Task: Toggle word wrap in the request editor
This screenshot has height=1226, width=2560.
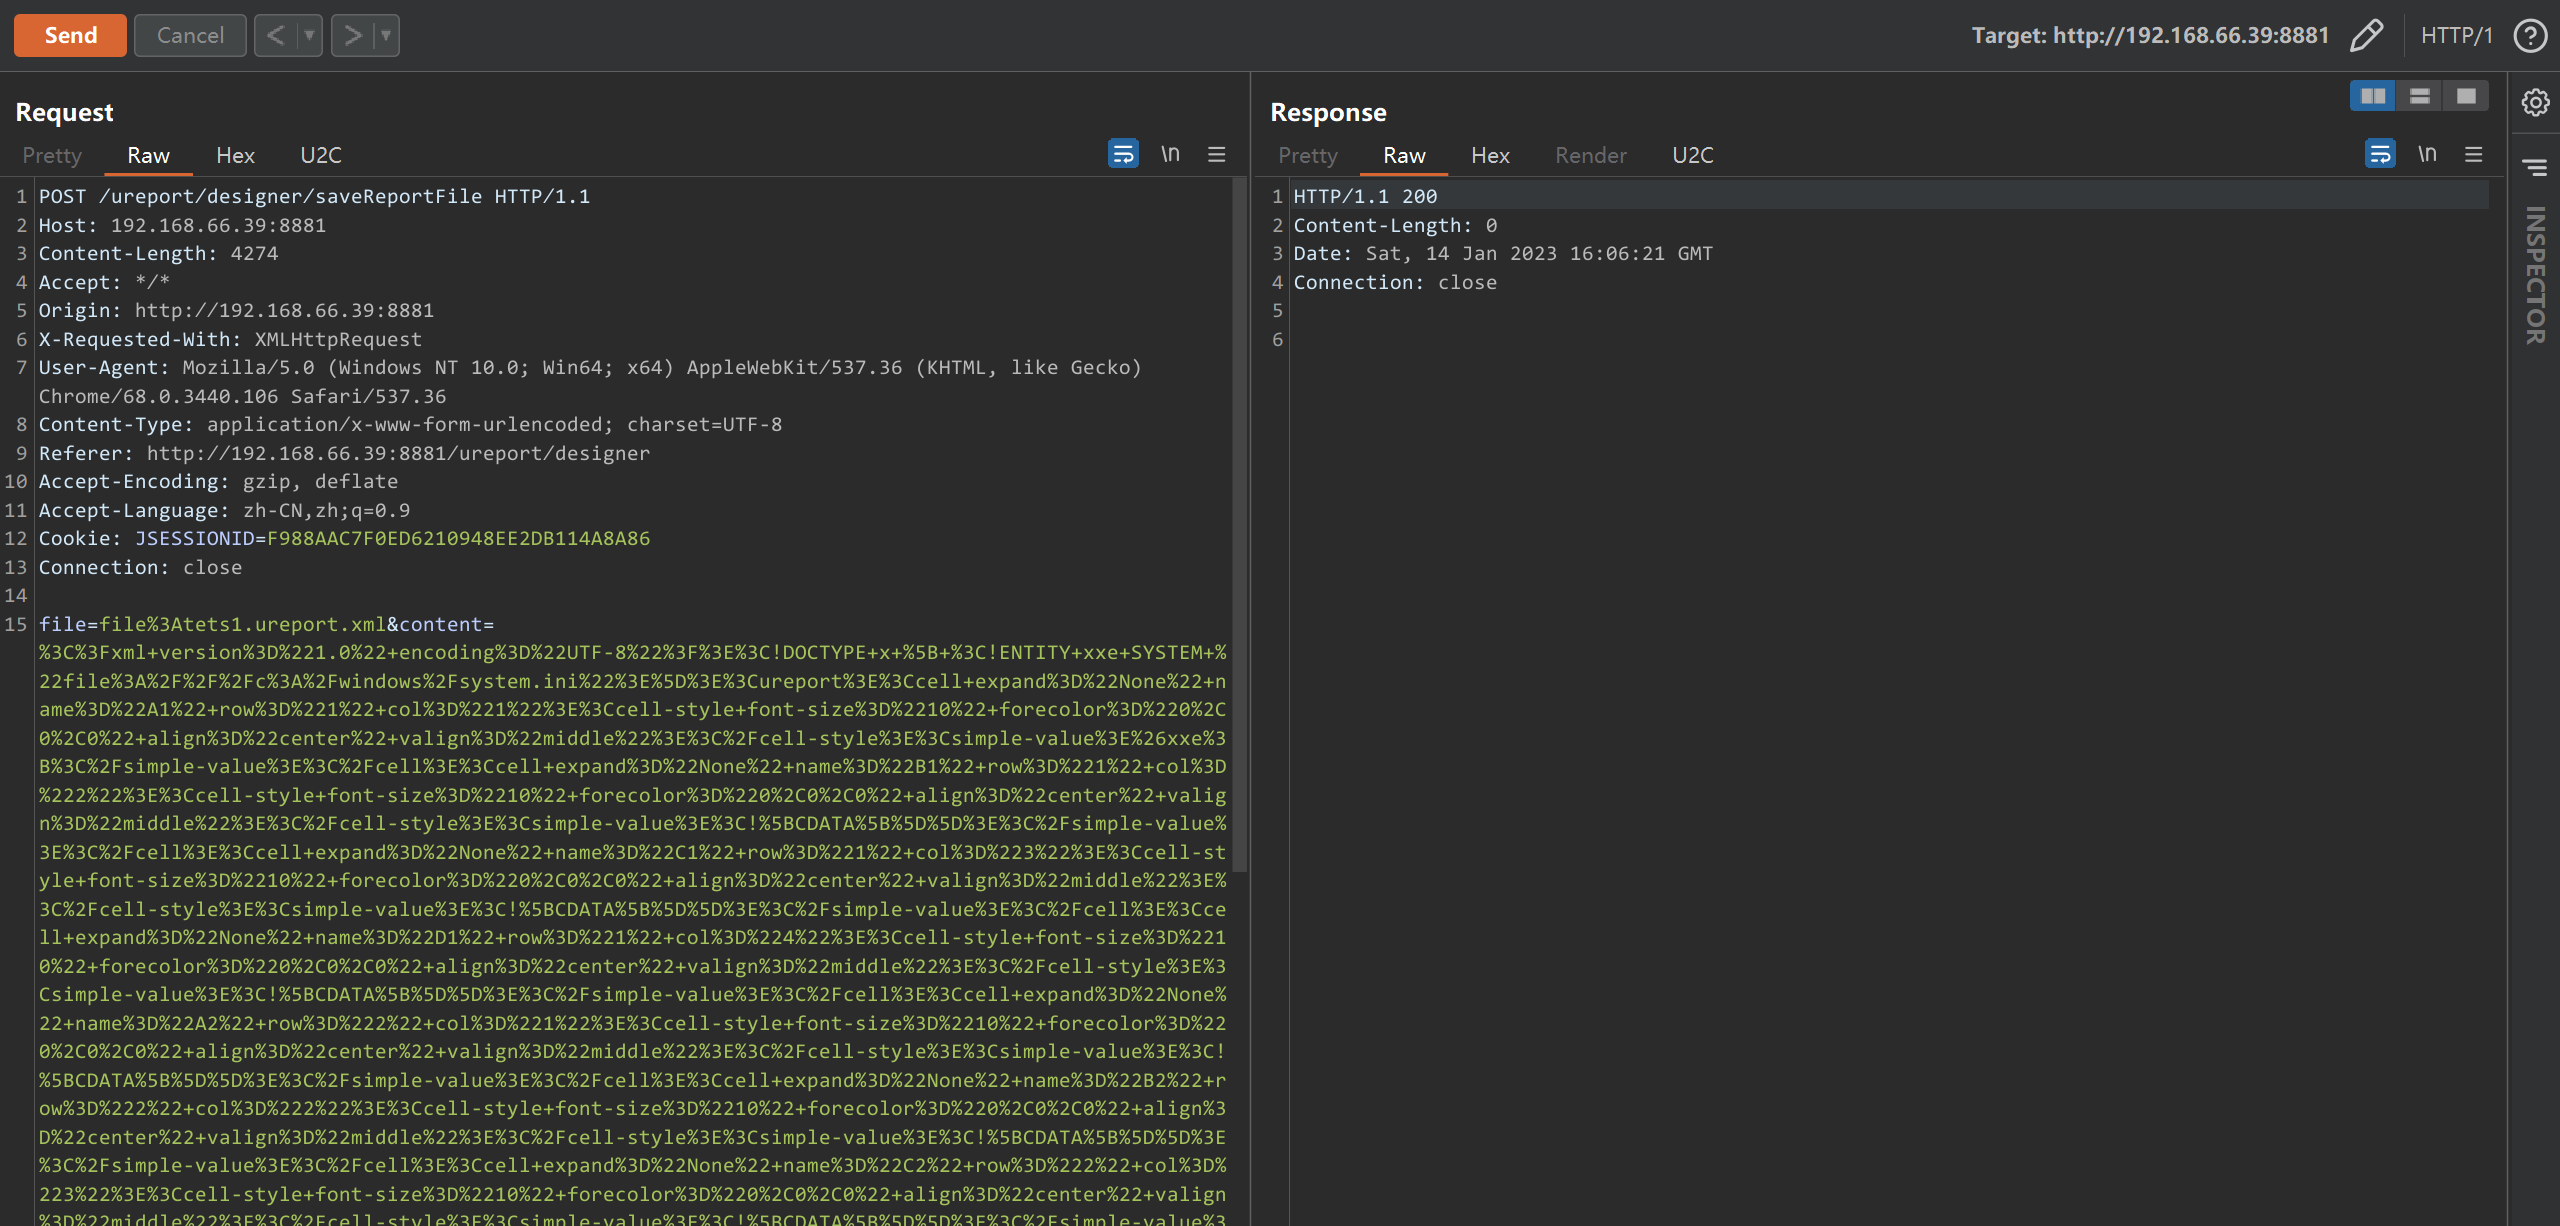Action: click(1122, 154)
